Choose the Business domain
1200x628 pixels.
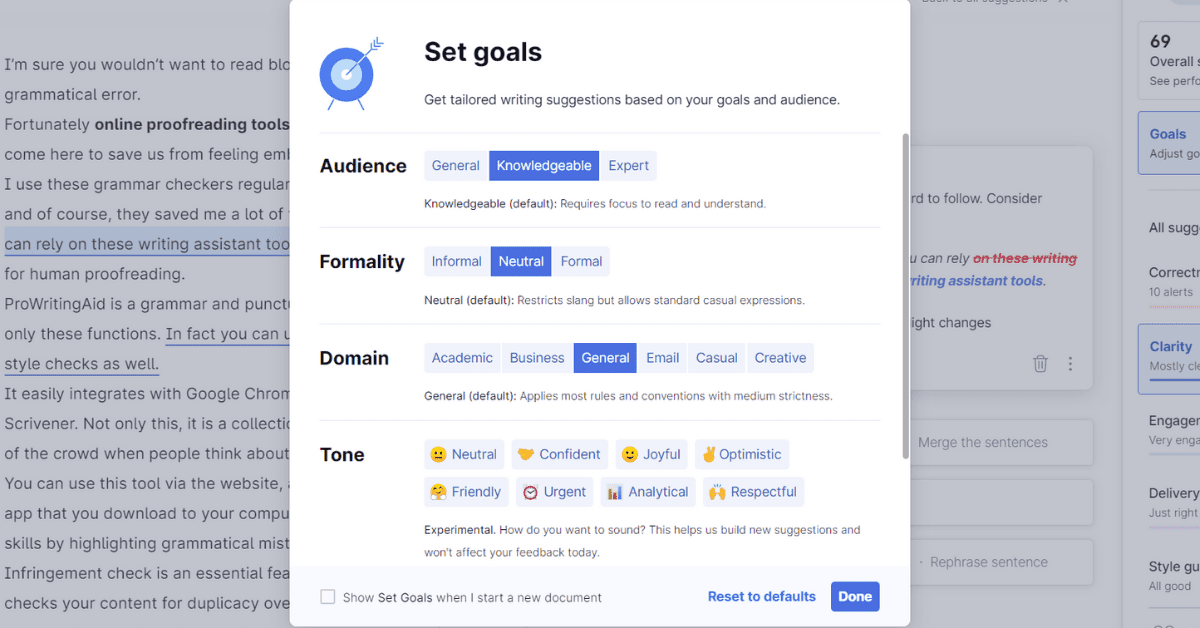coord(537,358)
